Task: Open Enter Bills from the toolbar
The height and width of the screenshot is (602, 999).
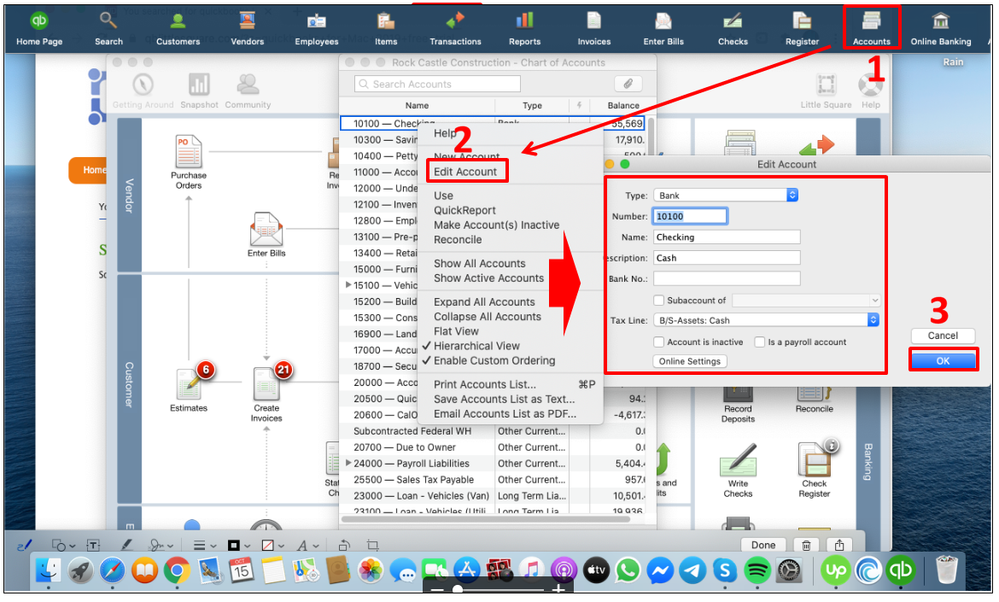Action: 663,29
